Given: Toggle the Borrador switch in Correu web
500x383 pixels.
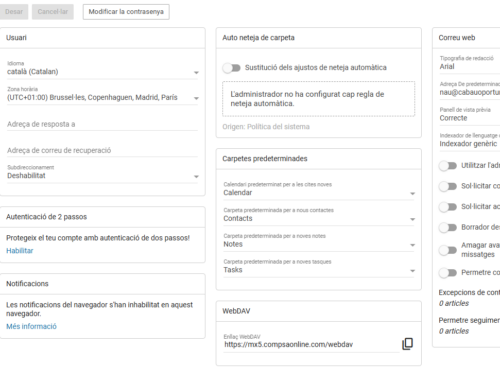Looking at the screenshot, I should tap(448, 228).
